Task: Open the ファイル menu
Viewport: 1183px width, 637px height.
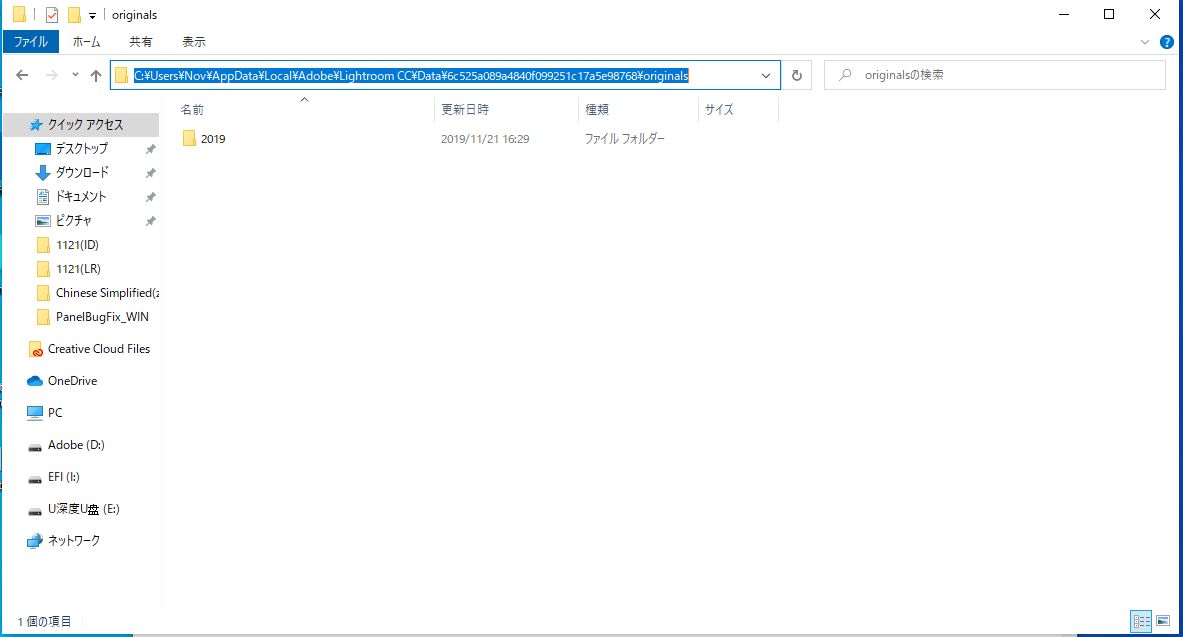Action: tap(31, 41)
